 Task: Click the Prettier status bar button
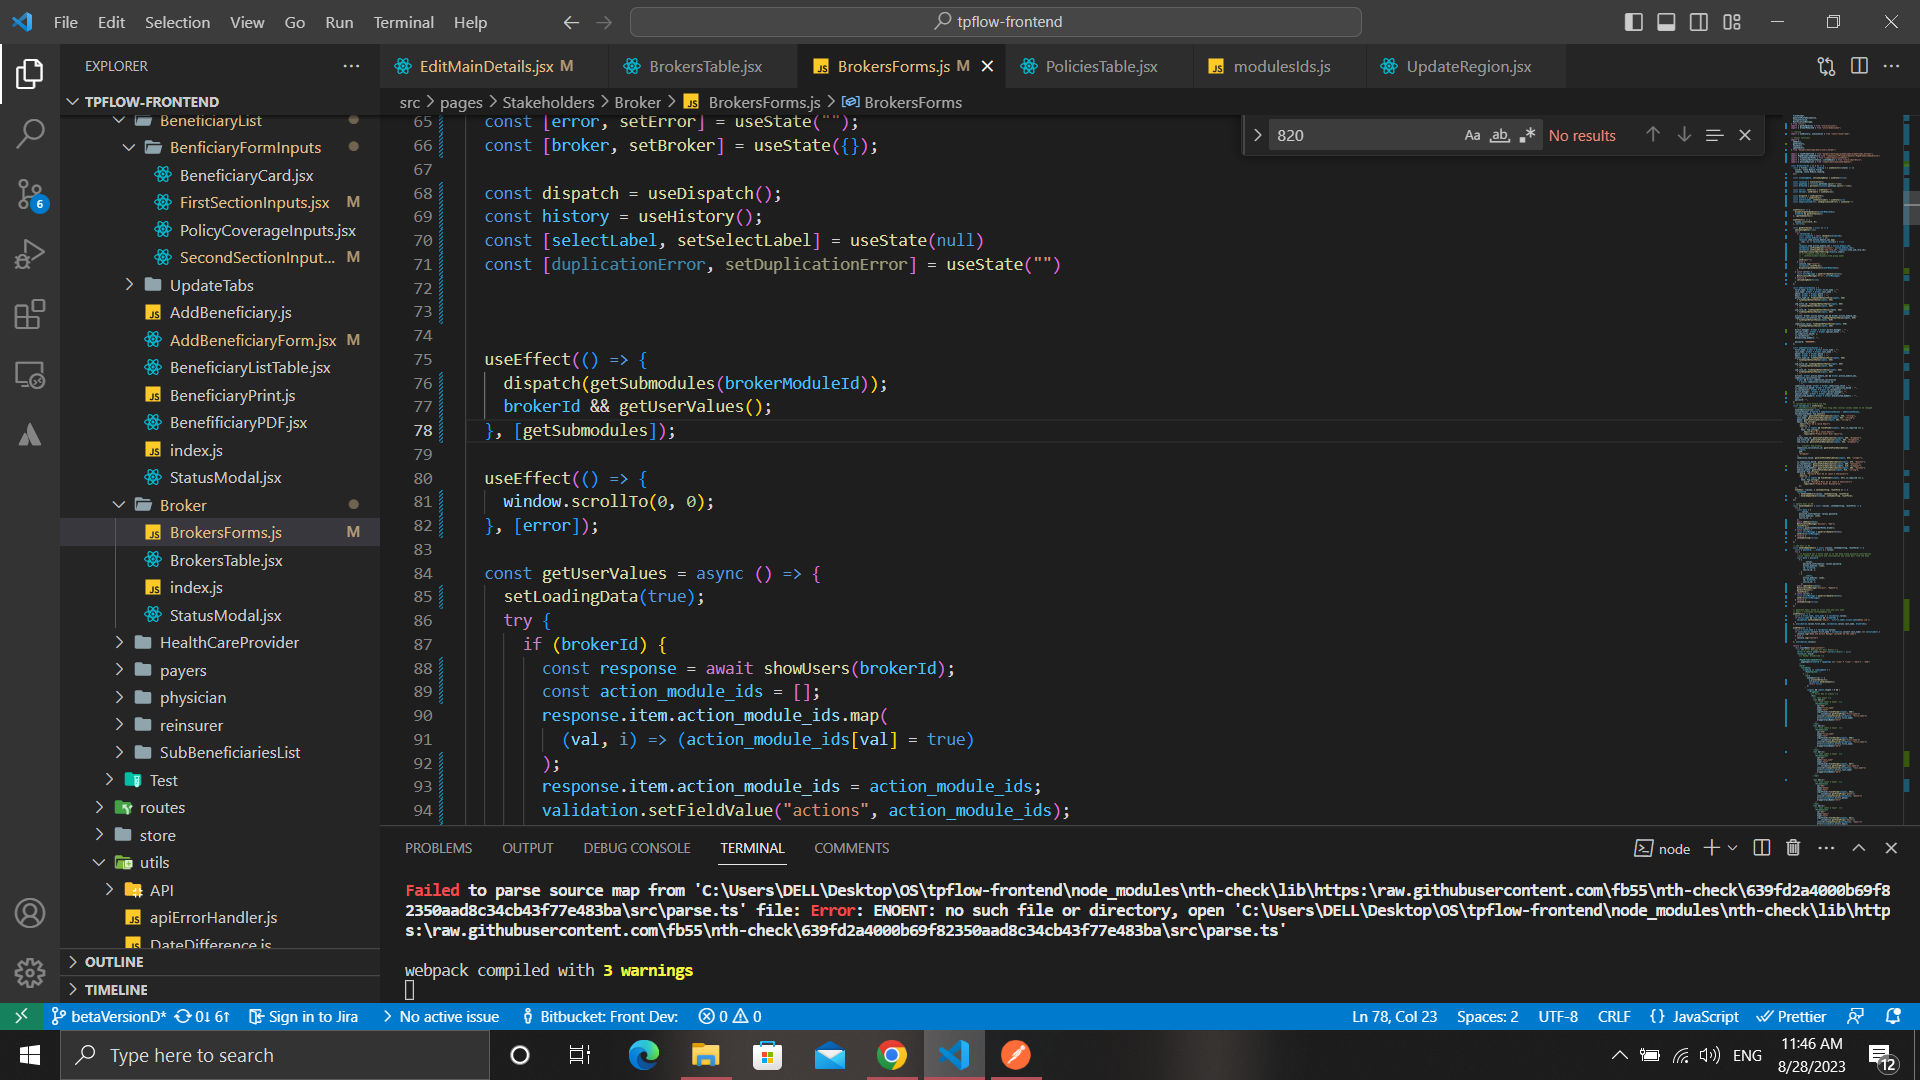1792,1016
